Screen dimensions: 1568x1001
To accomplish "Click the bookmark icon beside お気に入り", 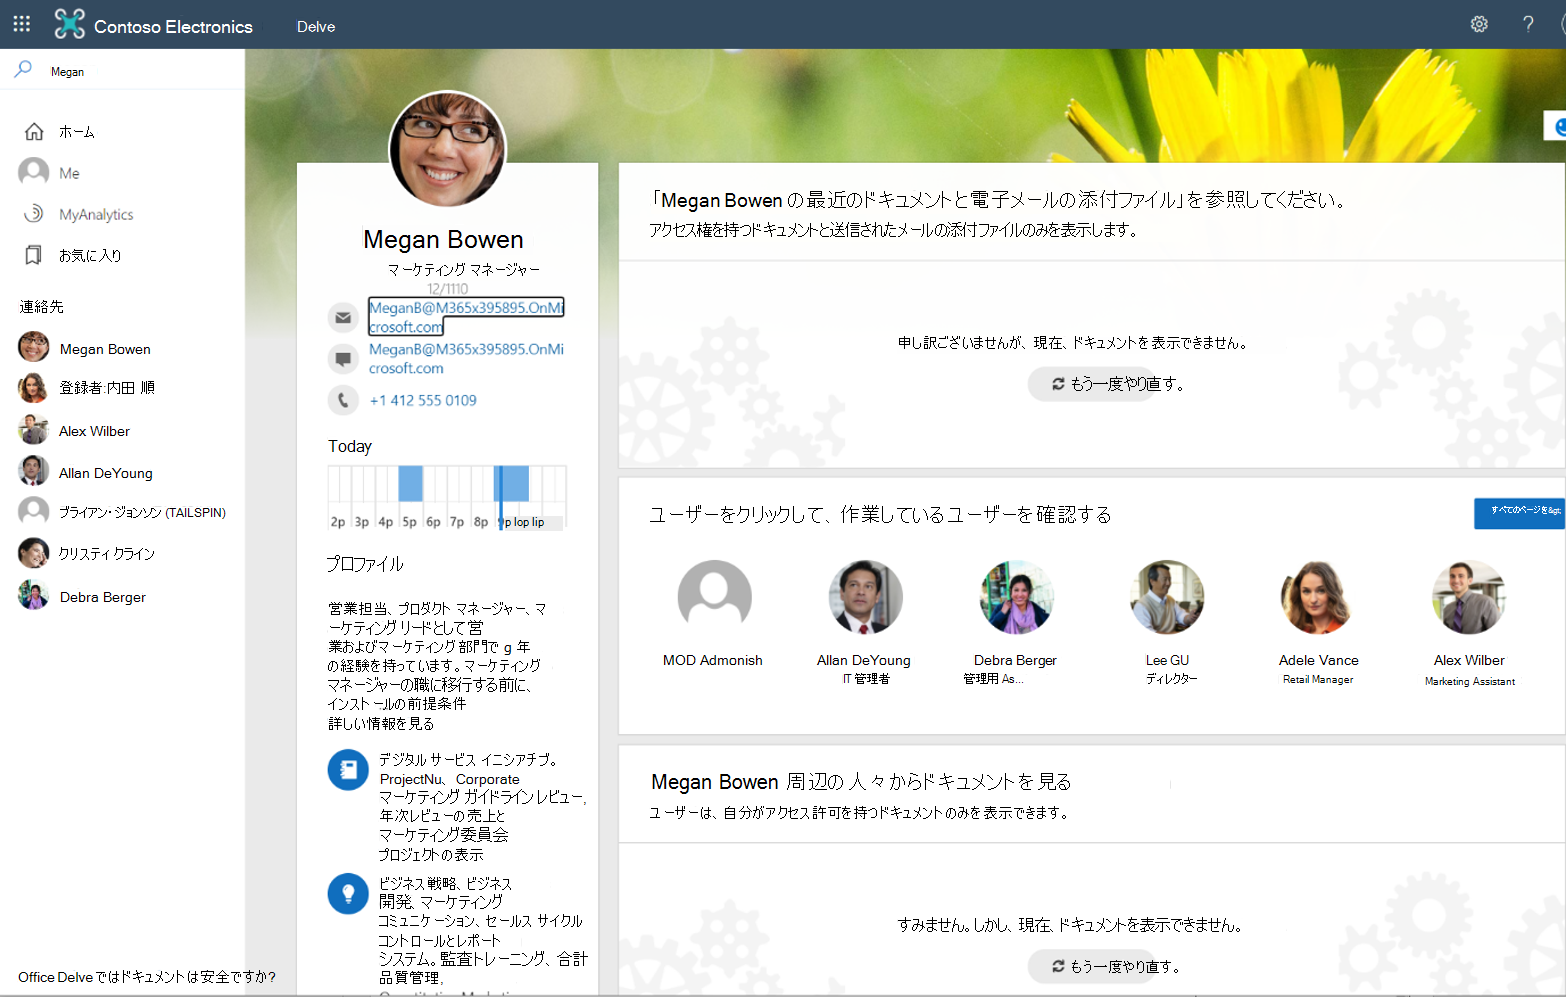I will click(33, 255).
